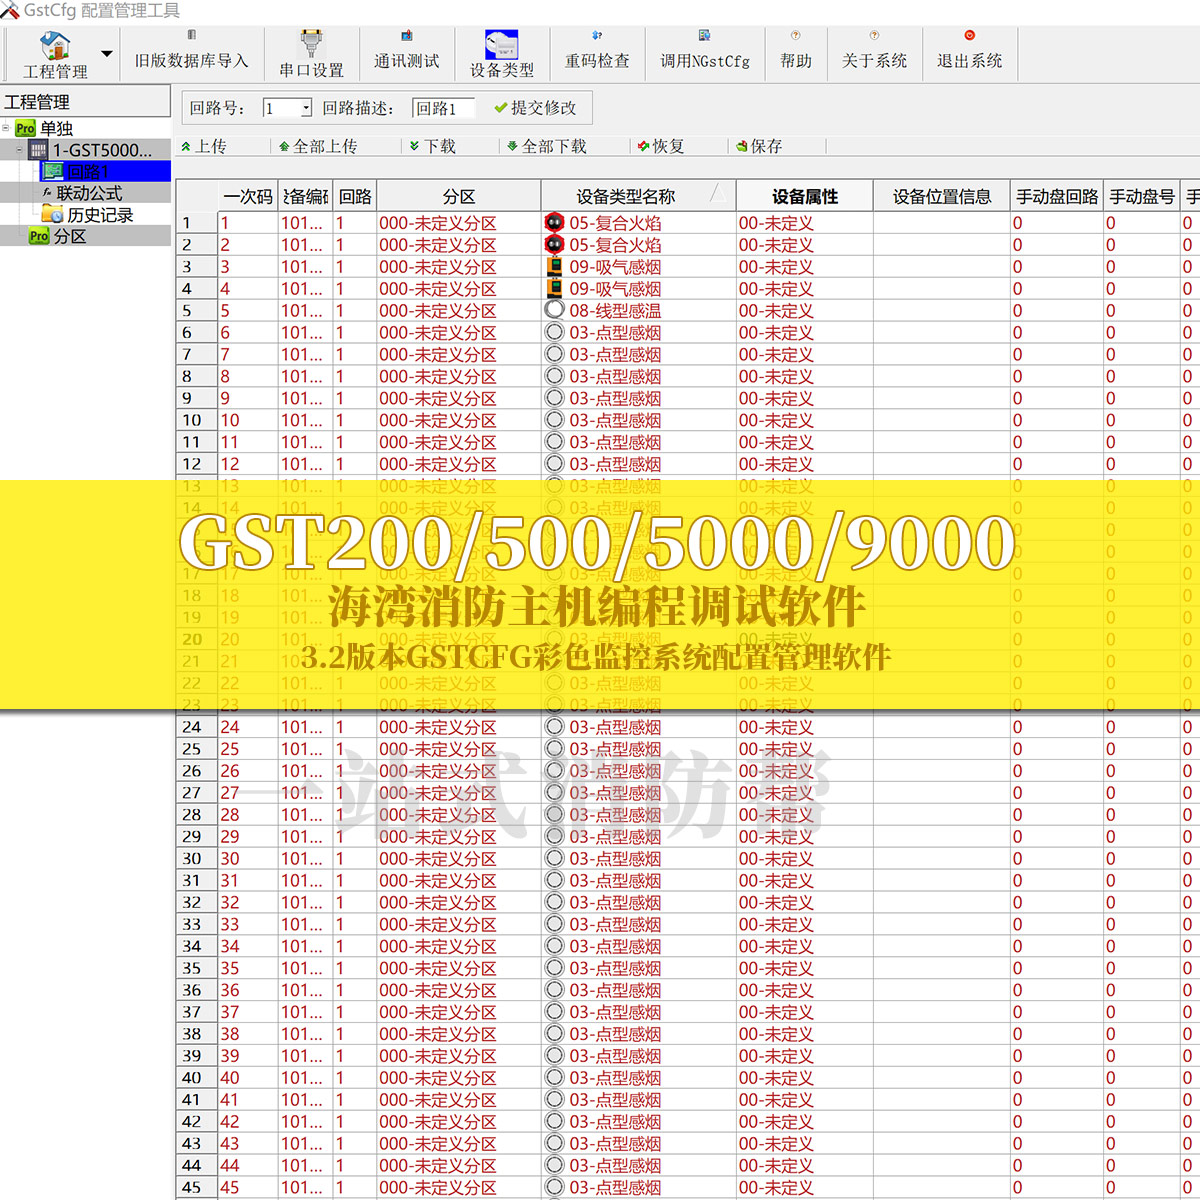
Task: Click the 下载 download action
Action: tap(432, 146)
